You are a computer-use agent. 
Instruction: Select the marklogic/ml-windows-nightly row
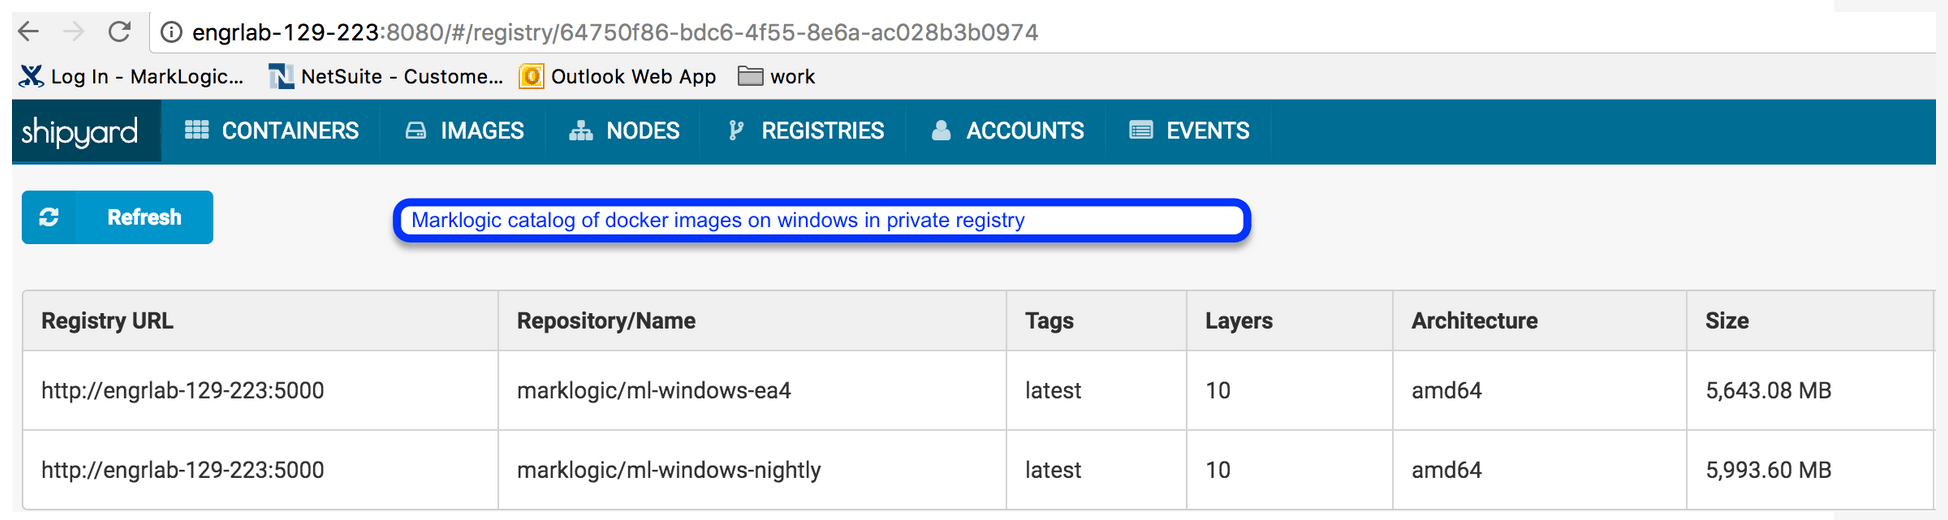click(668, 470)
